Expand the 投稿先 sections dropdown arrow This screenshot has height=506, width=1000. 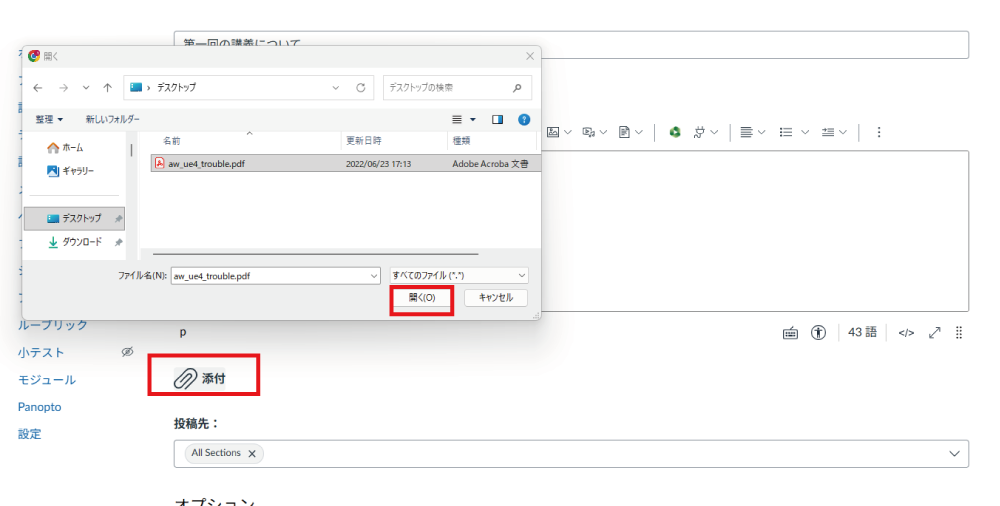953,454
